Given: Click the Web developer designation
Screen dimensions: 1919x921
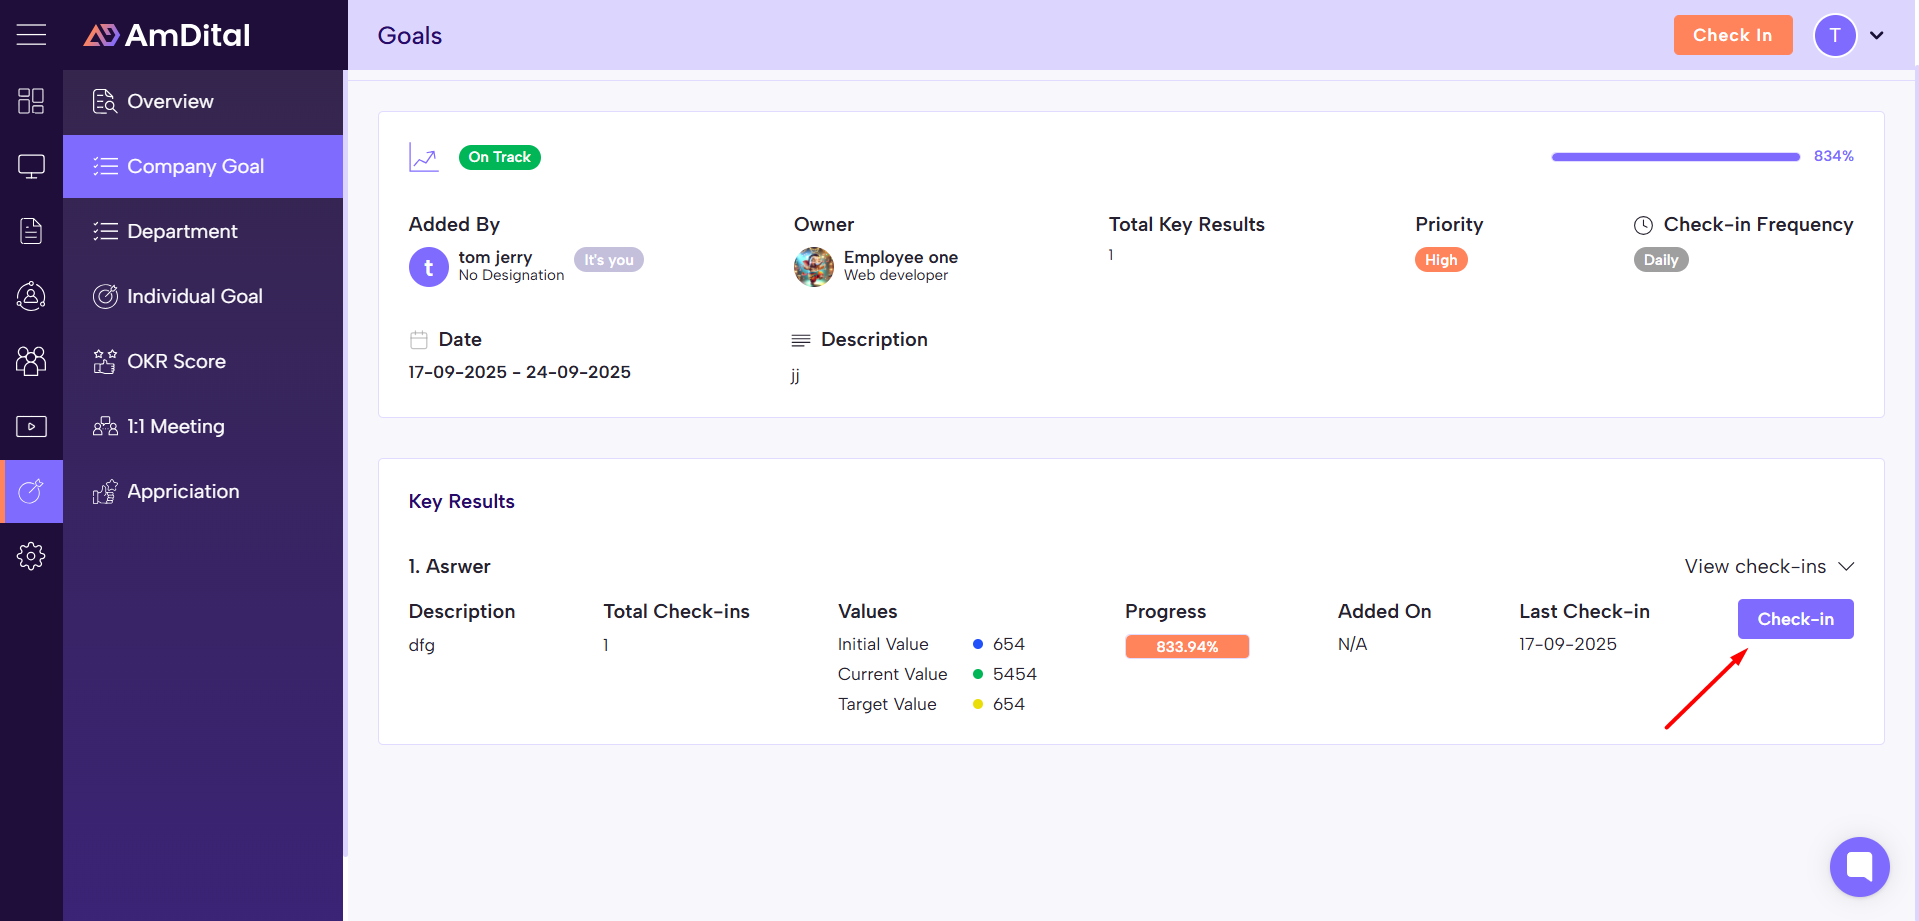Looking at the screenshot, I should (x=896, y=275).
